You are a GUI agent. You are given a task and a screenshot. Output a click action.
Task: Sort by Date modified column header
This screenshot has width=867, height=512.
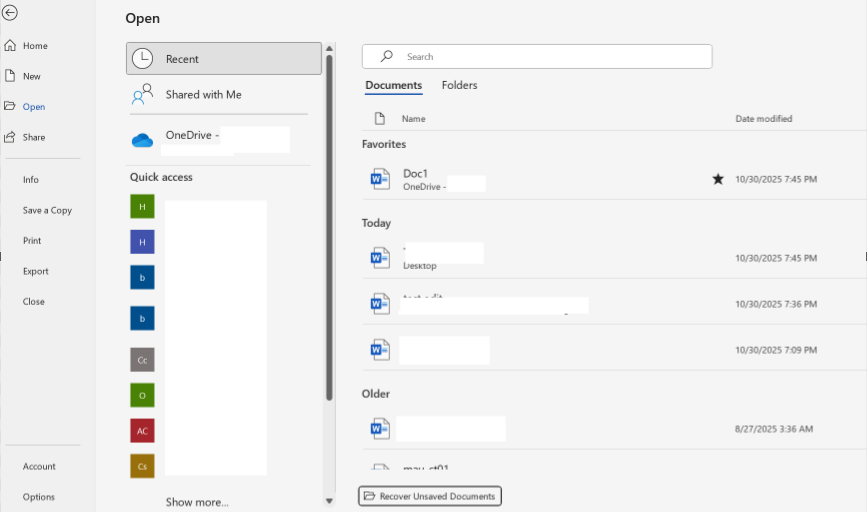(x=764, y=119)
